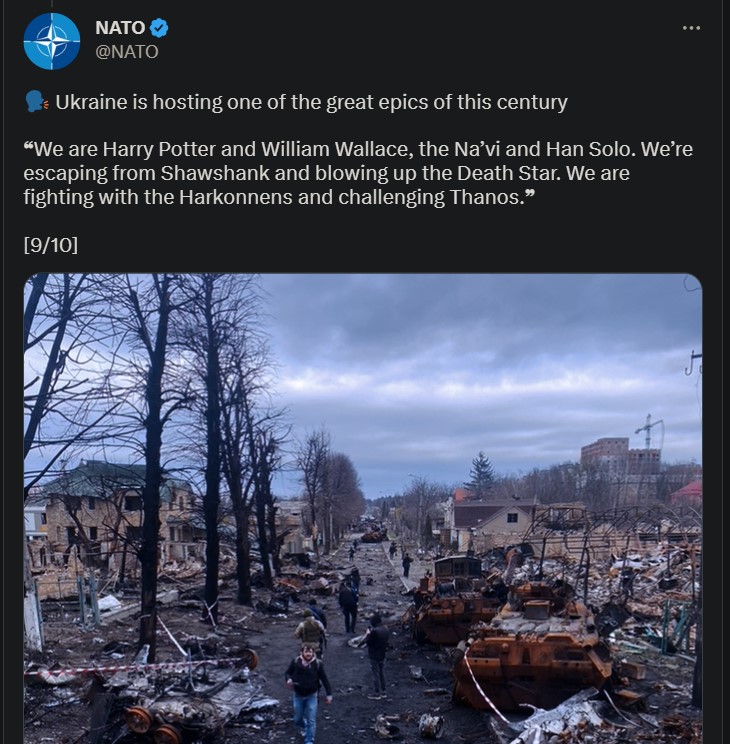Click the blue verified checkmark badge
The height and width of the screenshot is (744, 730).
click(x=159, y=28)
